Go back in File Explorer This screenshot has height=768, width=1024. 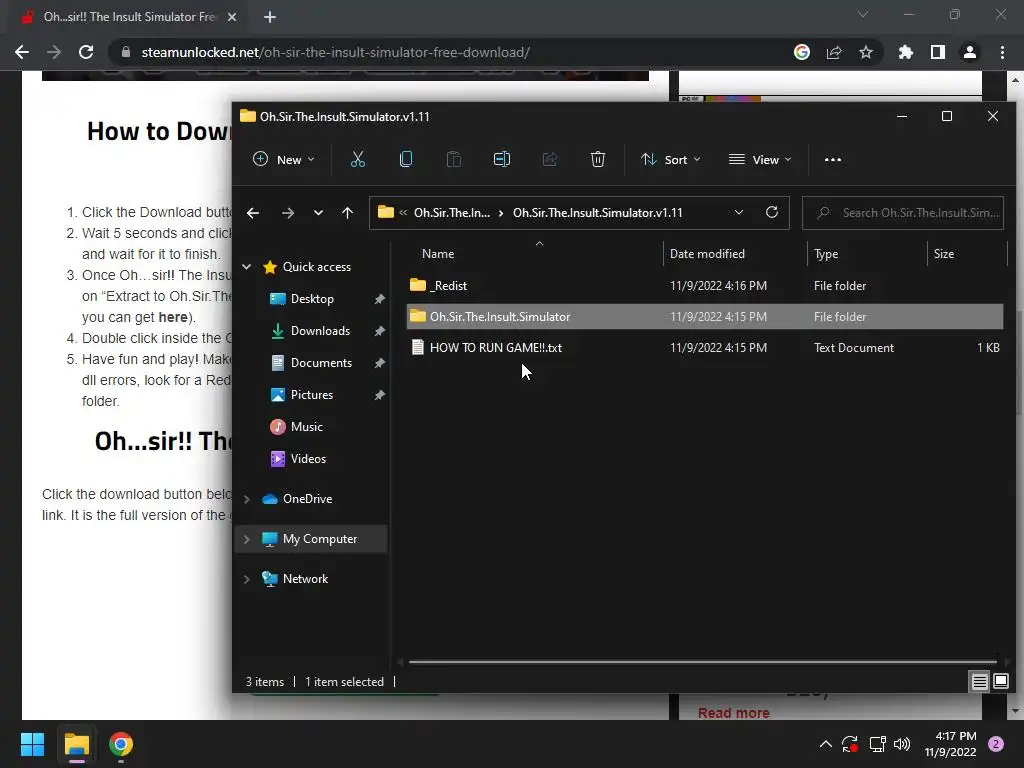[253, 213]
